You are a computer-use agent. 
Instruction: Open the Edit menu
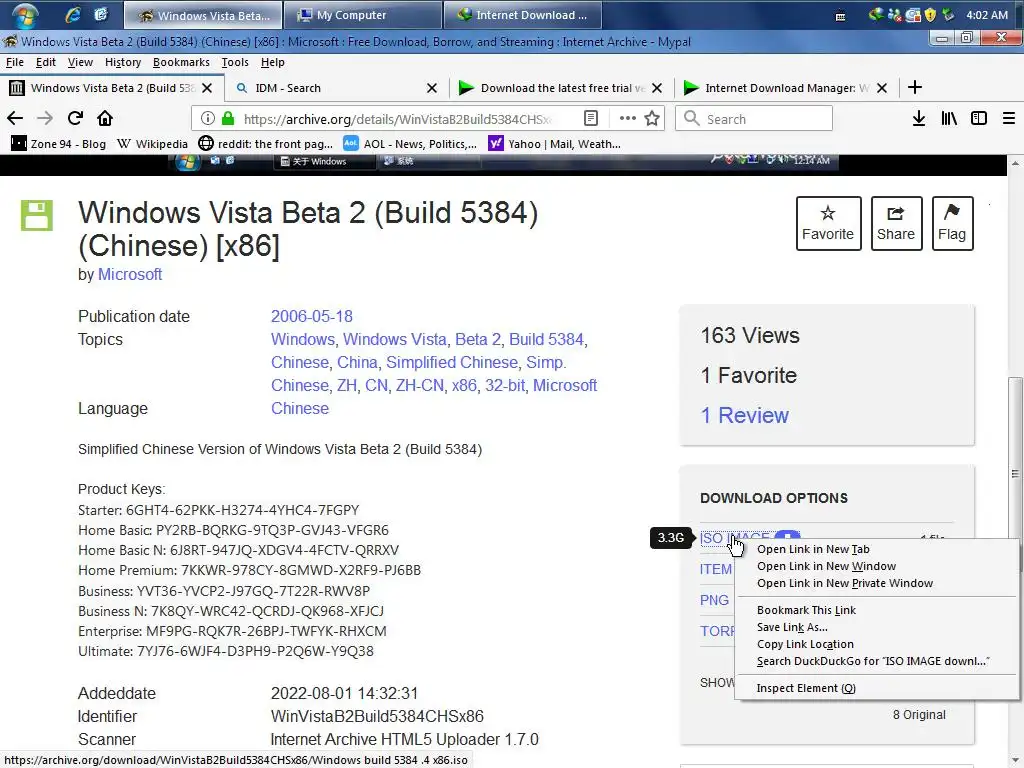tap(45, 62)
